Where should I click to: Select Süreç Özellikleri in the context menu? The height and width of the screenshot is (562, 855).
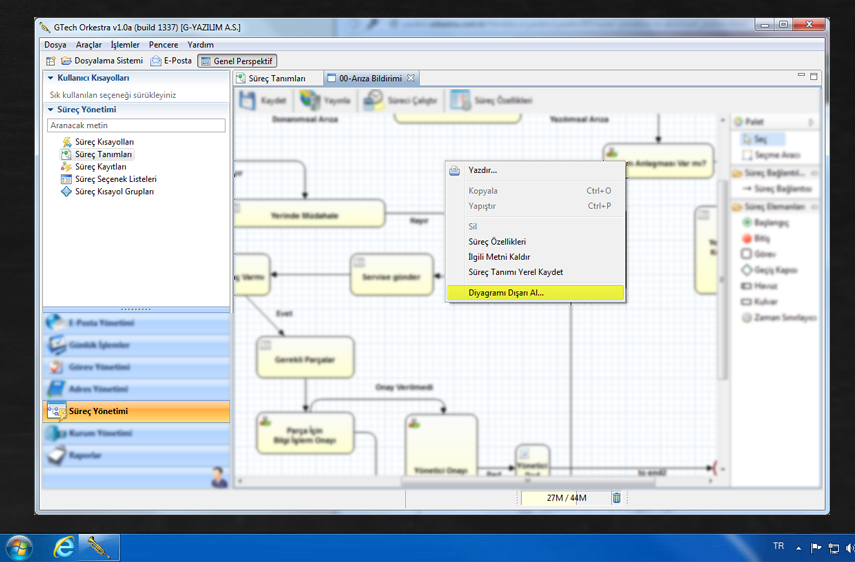click(497, 242)
